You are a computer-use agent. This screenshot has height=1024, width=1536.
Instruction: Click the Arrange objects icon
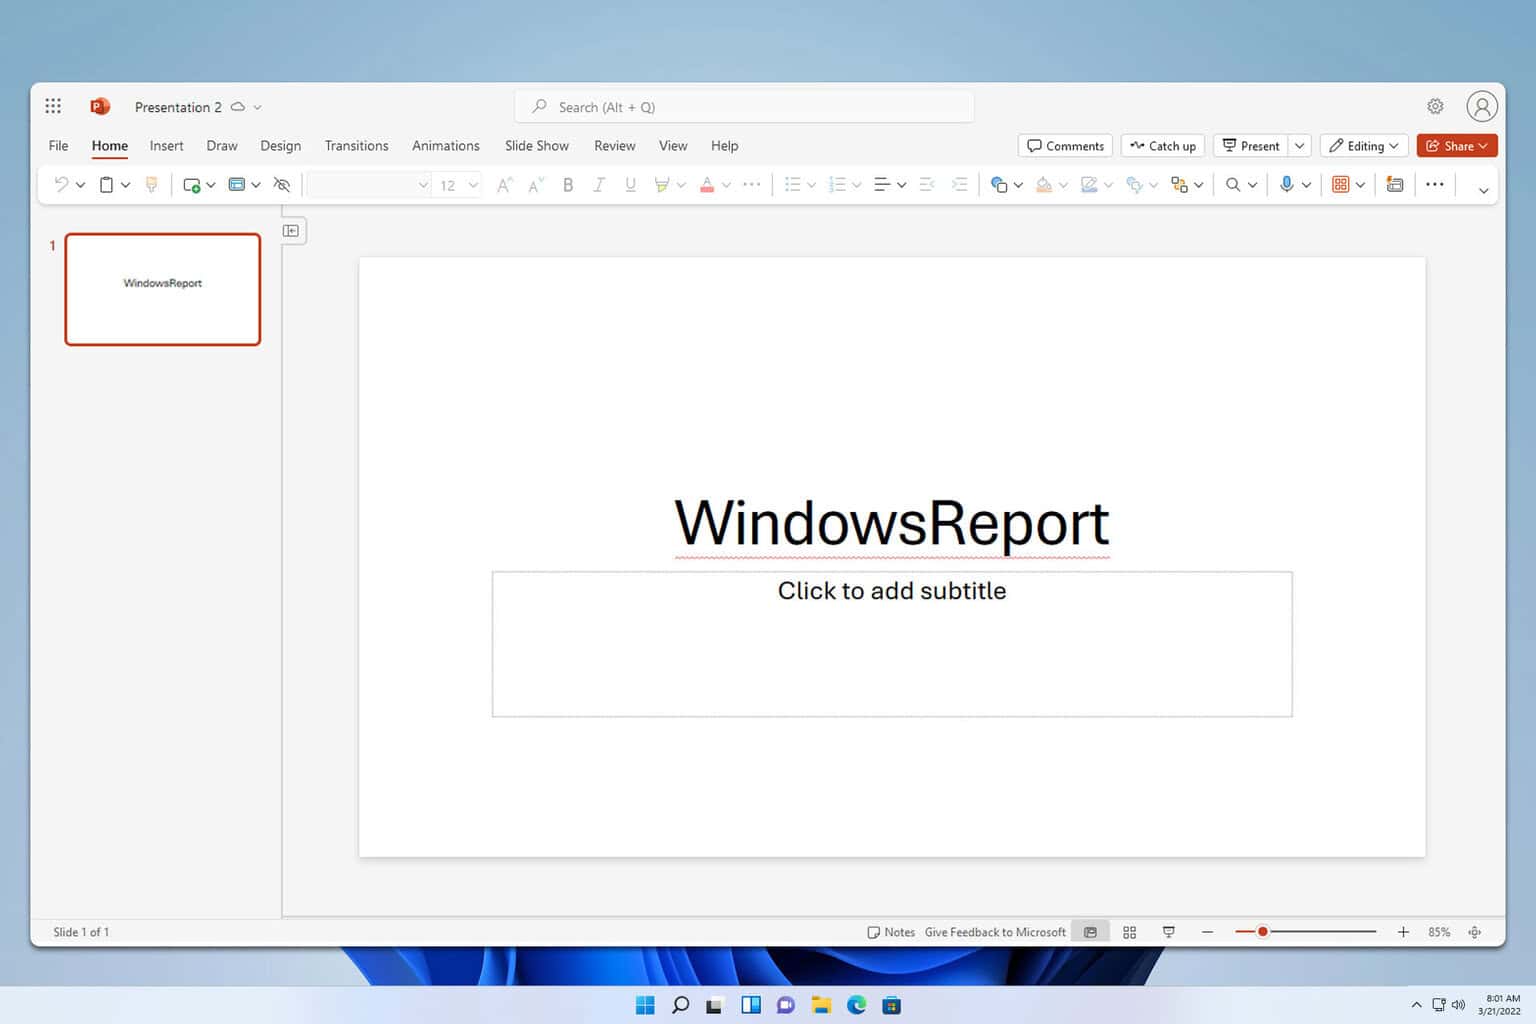(1179, 184)
